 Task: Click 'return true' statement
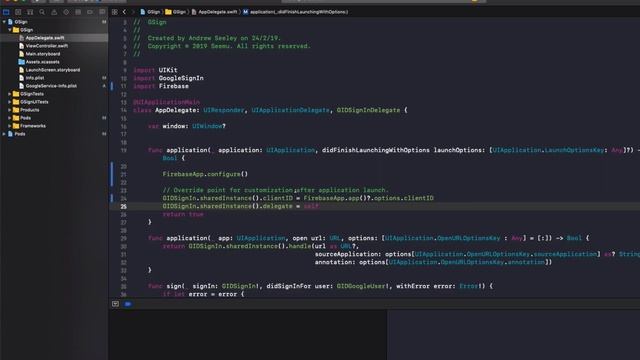click(183, 214)
